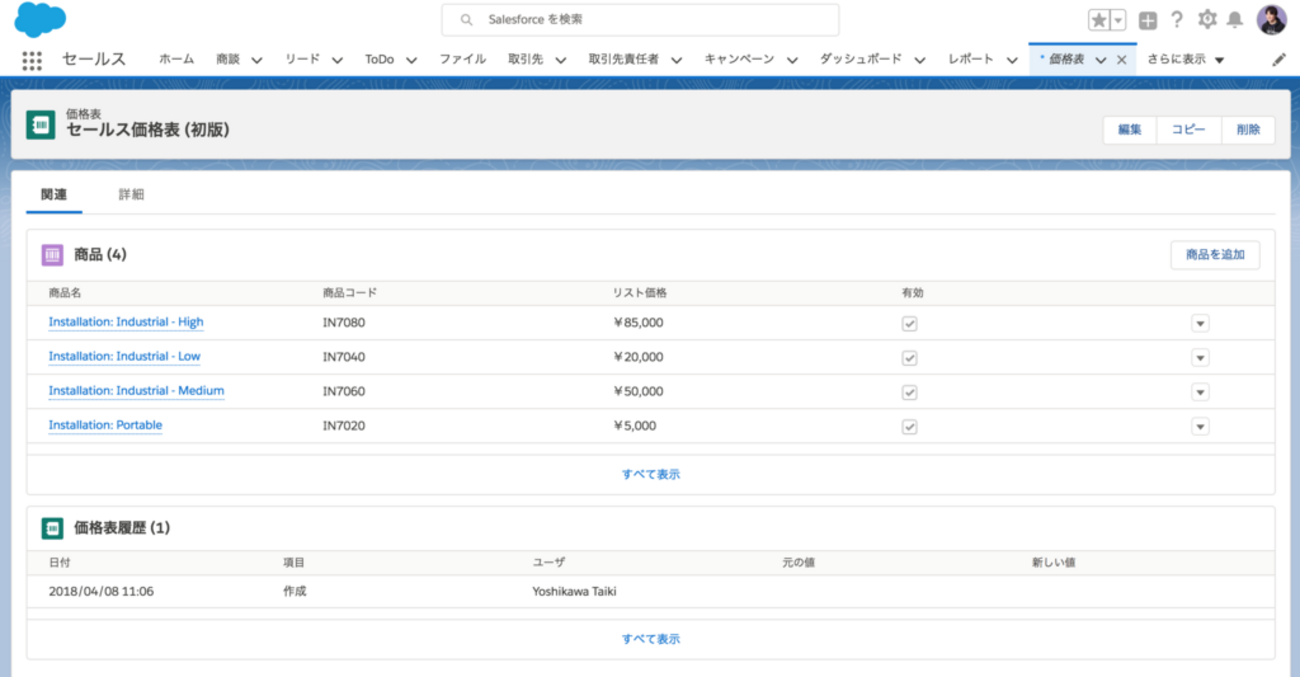
Task: Expand the 価格表 tab chevron
Action: (1101, 60)
